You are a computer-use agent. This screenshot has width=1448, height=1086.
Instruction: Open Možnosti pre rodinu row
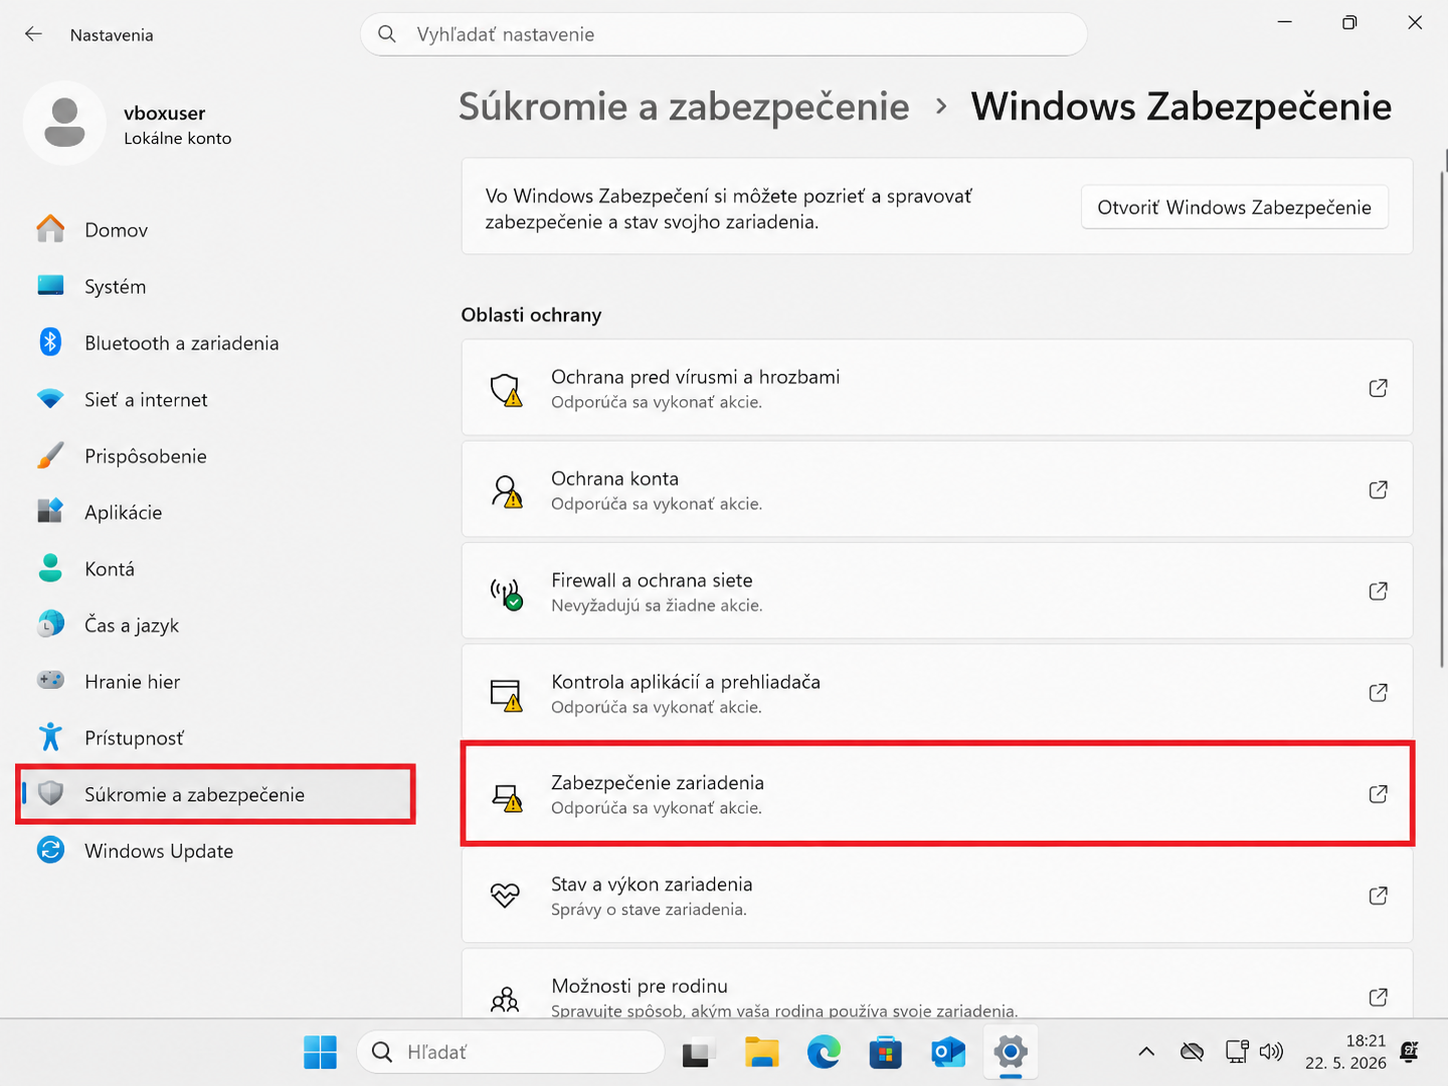(x=937, y=985)
